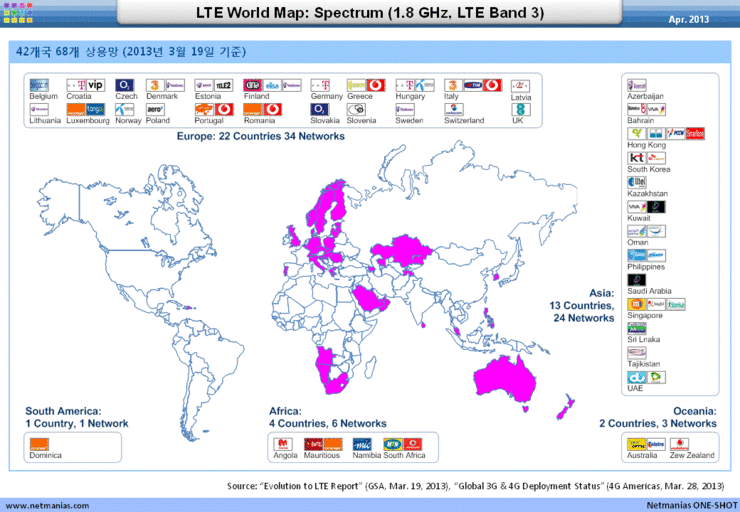Select the M1 logo for Singapore
The image size is (740, 512).
click(637, 304)
